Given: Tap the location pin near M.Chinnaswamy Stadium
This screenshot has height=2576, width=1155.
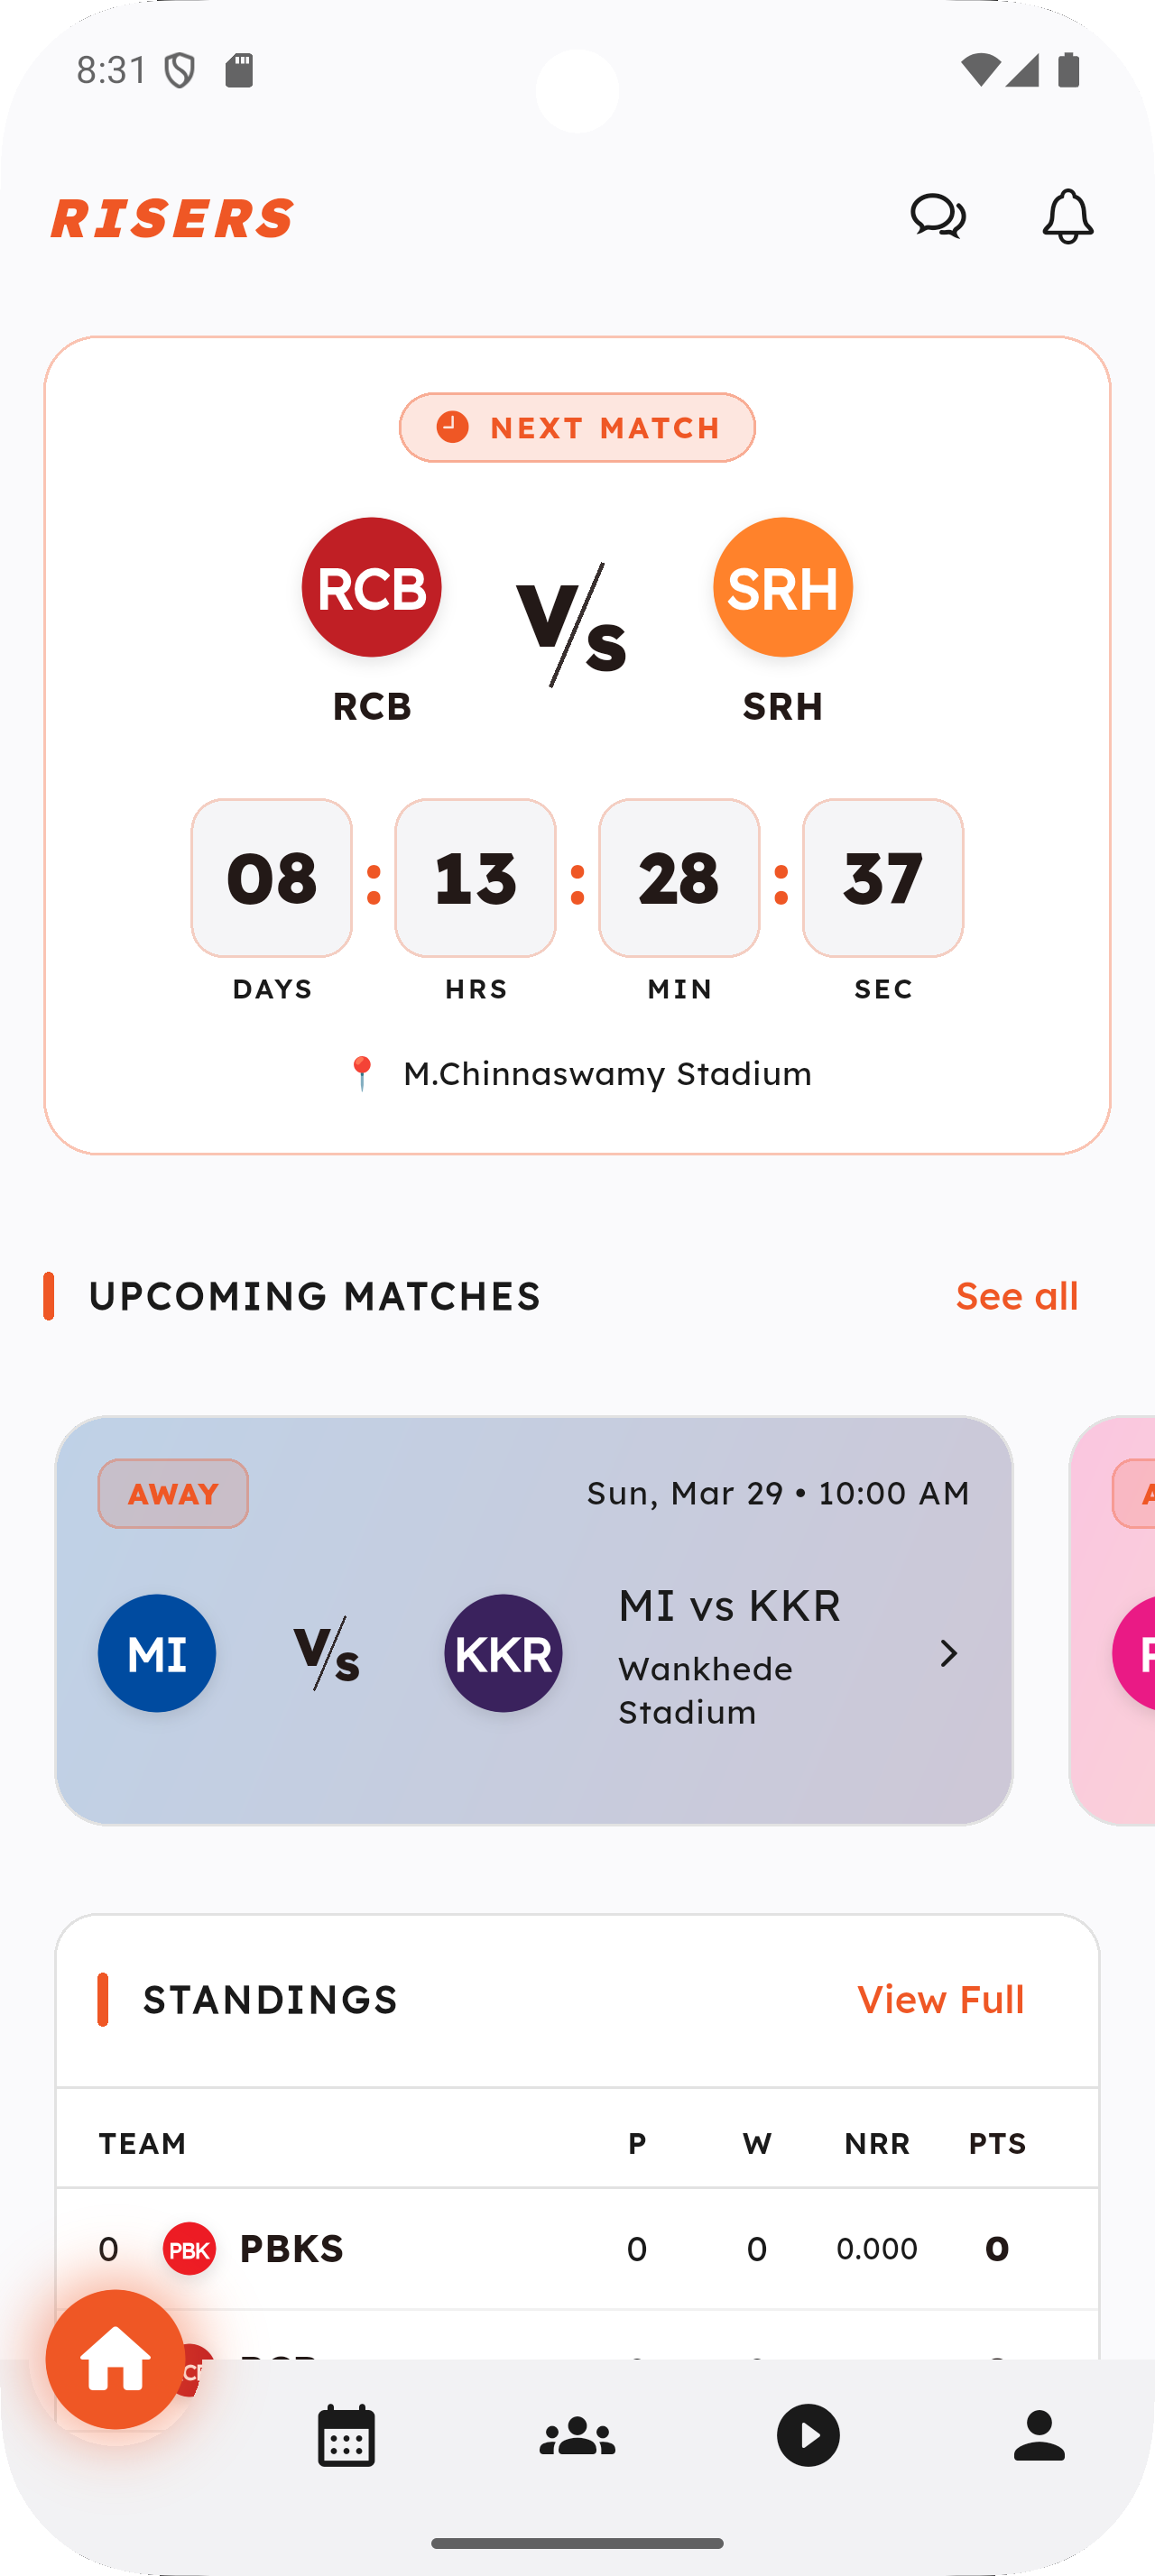Looking at the screenshot, I should [x=364, y=1072].
